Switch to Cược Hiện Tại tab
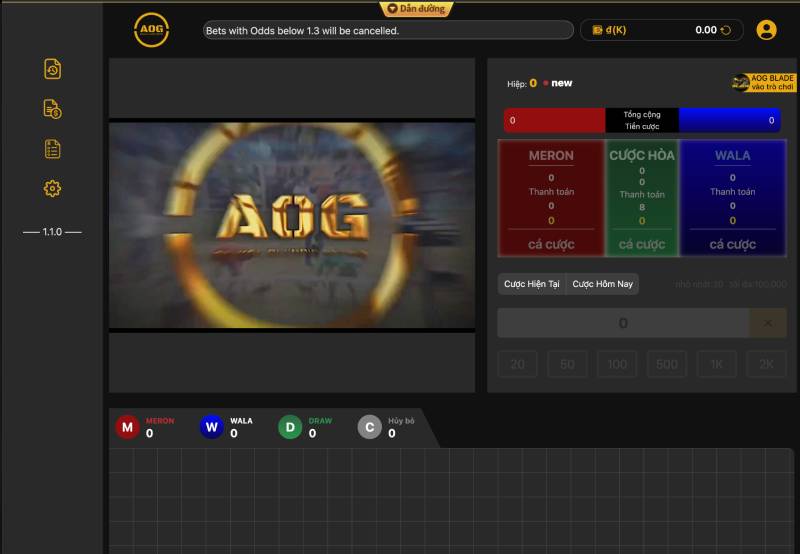This screenshot has width=800, height=554. click(x=532, y=284)
